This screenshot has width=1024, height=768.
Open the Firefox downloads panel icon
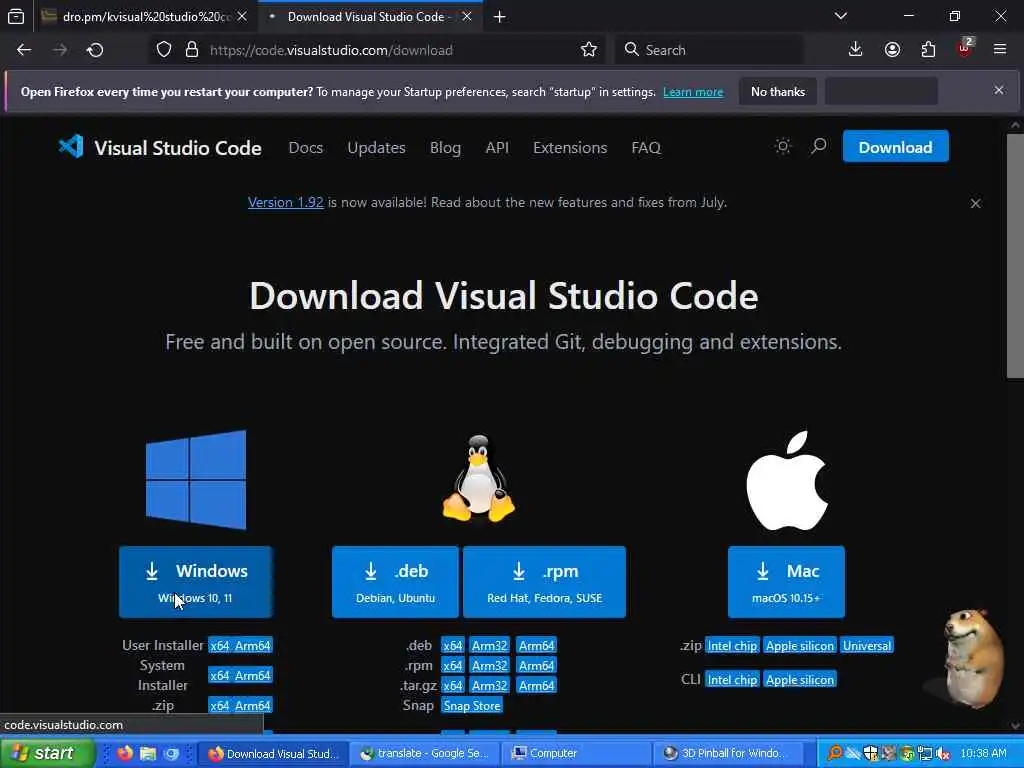click(x=855, y=50)
